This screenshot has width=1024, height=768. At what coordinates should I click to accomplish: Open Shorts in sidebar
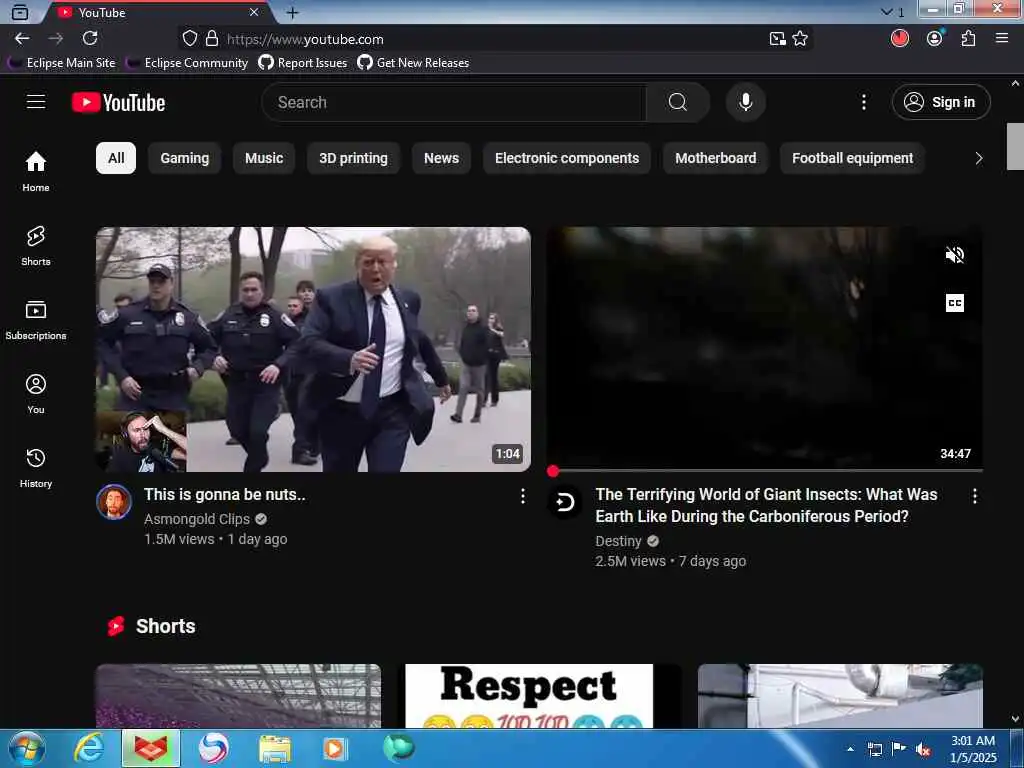point(36,246)
